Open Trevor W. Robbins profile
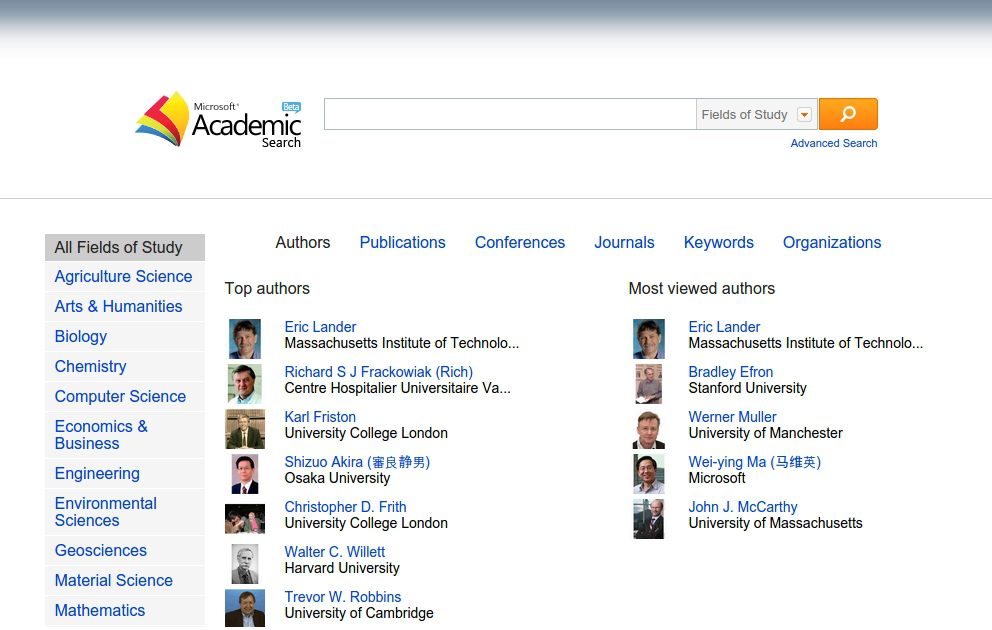This screenshot has width=992, height=630. point(343,596)
